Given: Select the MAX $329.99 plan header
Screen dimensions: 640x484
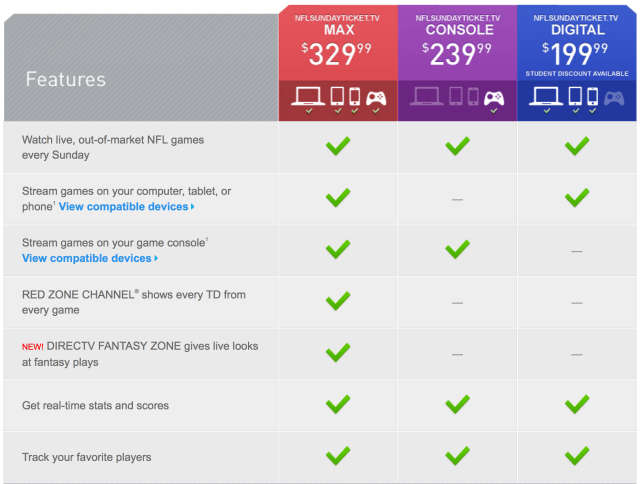Looking at the screenshot, I should click(x=338, y=44).
